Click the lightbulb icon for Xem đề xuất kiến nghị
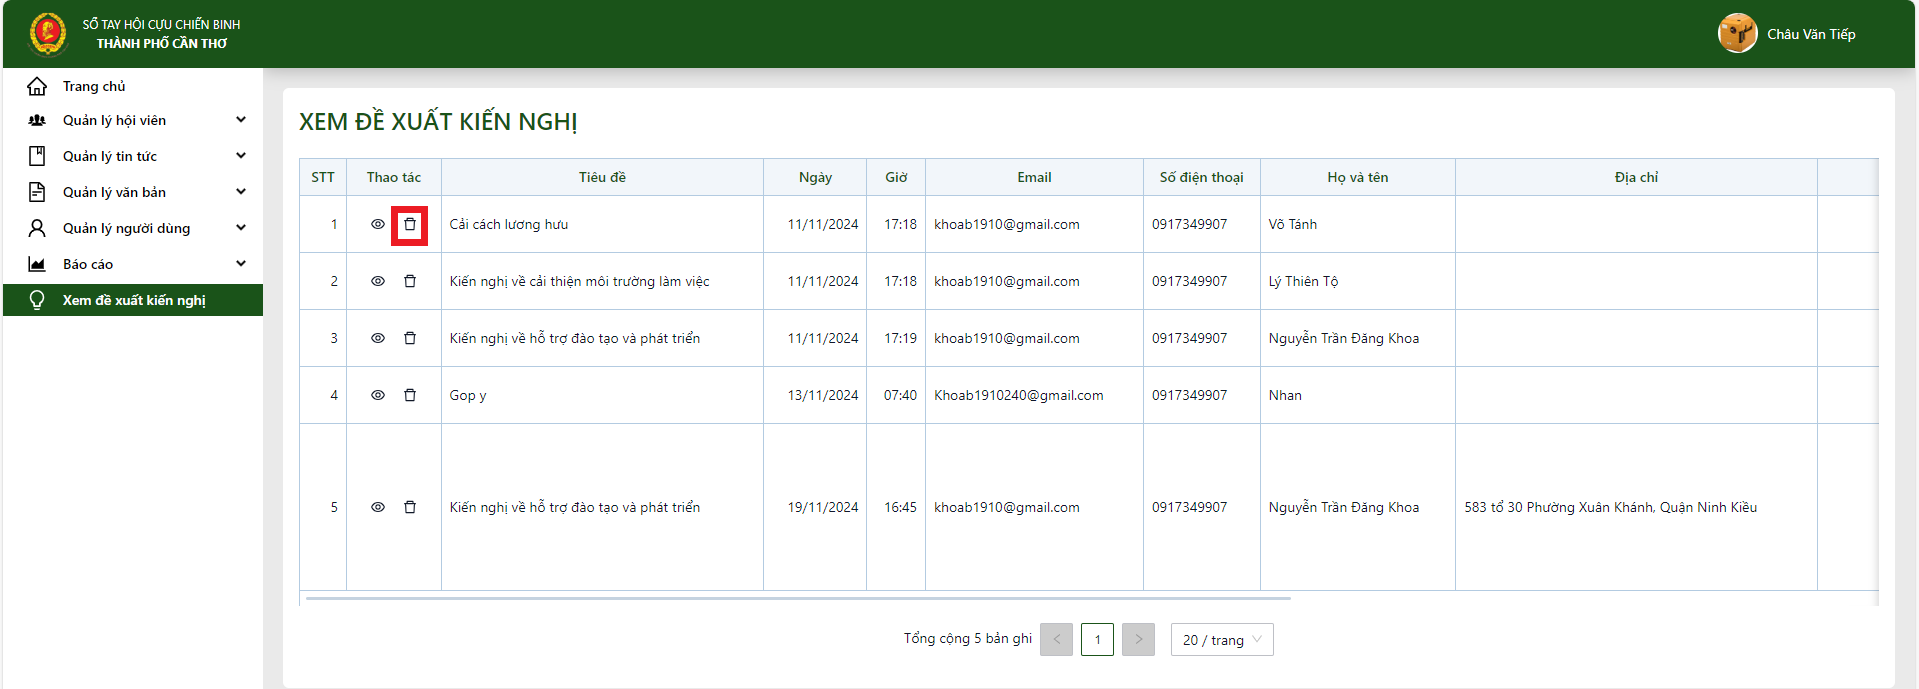 click(x=37, y=300)
